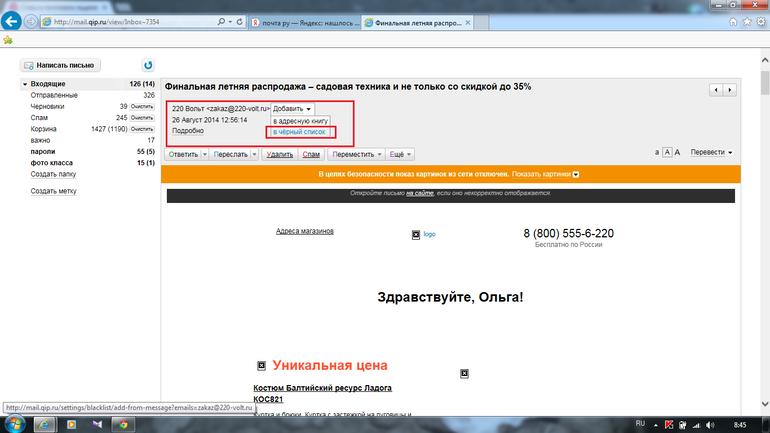Open Chrome from the taskbar
The image size is (770, 433).
[x=122, y=424]
